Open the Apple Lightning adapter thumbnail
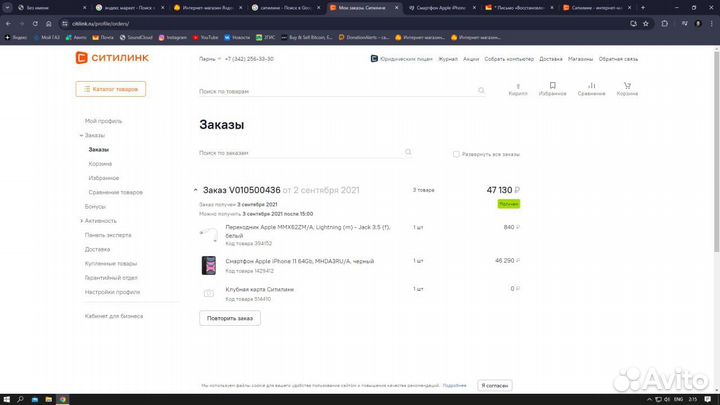Image resolution: width=720 pixels, height=405 pixels. click(x=208, y=235)
